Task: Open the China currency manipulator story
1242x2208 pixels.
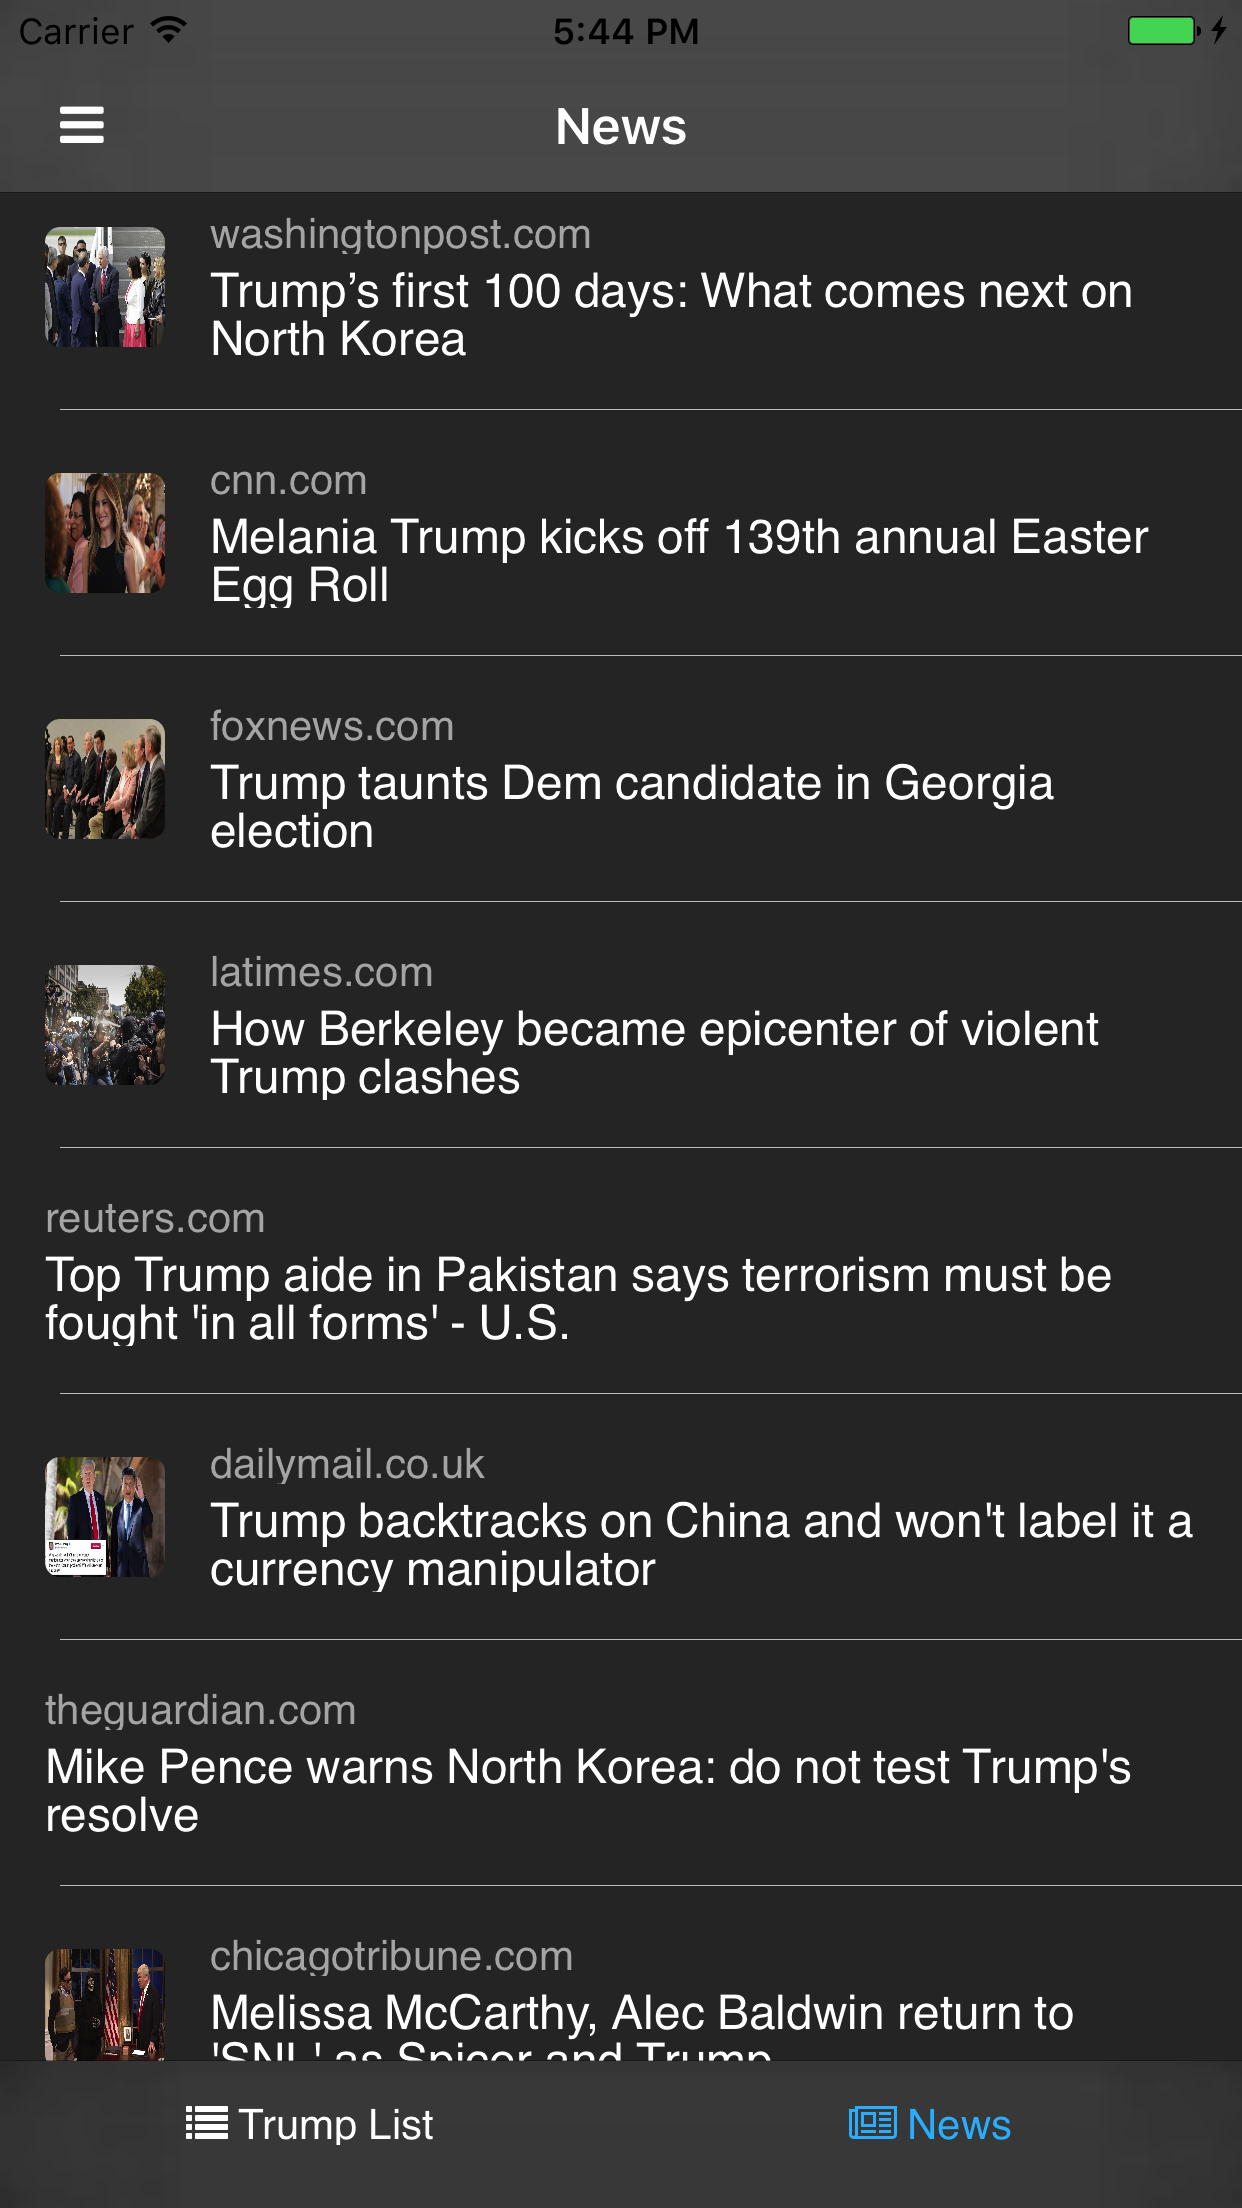Action: (701, 1545)
